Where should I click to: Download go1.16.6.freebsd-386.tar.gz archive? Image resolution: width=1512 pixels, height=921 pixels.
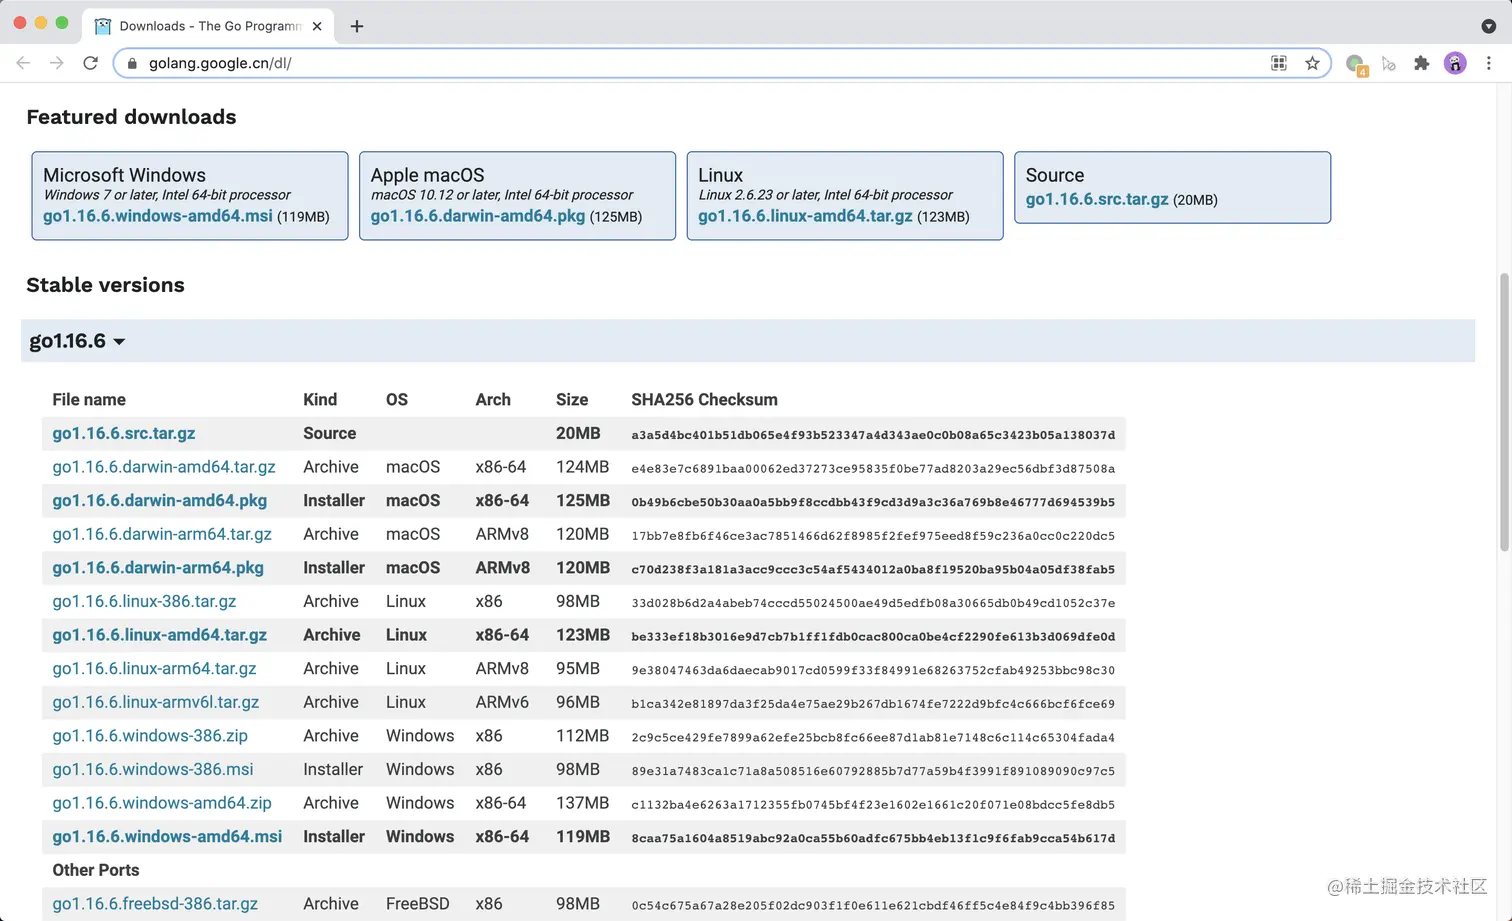(155, 904)
